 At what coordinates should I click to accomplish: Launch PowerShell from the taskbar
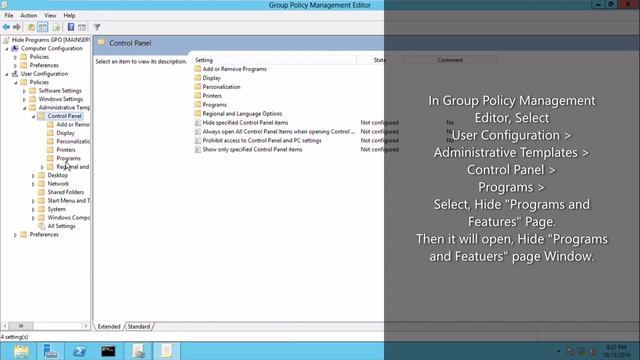pos(79,351)
